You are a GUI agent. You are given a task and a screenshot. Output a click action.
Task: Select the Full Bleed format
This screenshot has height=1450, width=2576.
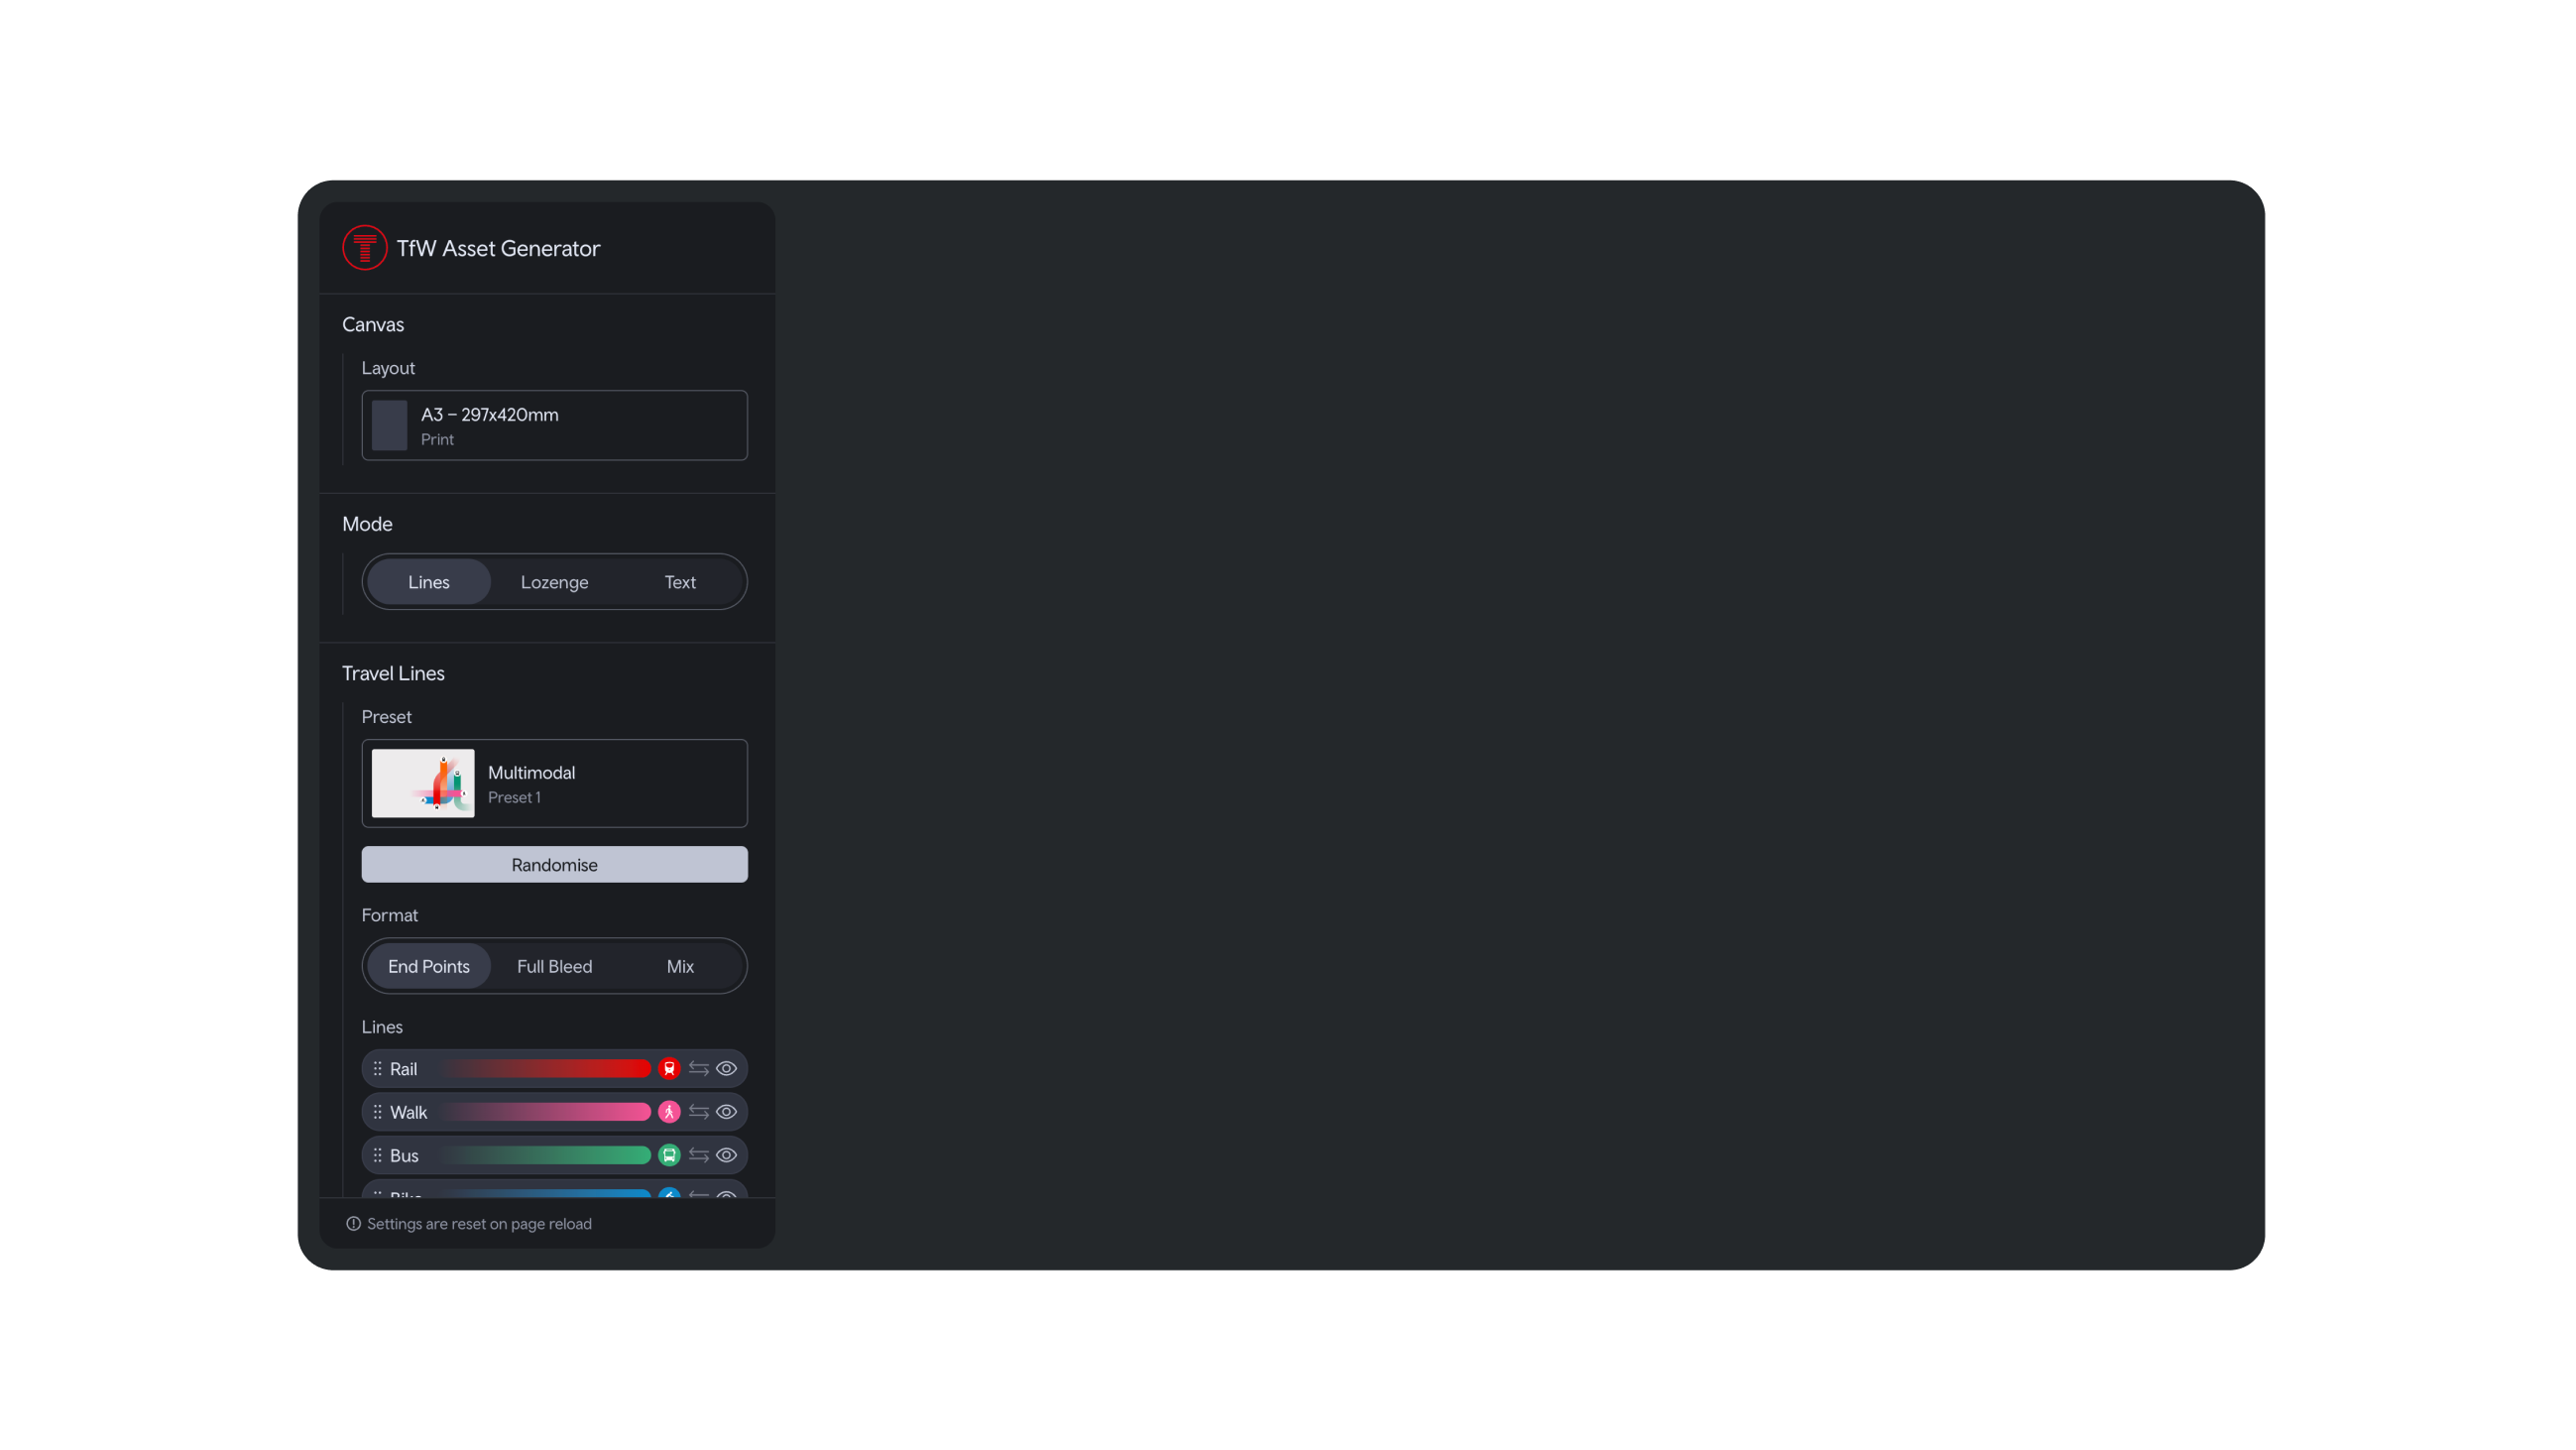coord(554,966)
